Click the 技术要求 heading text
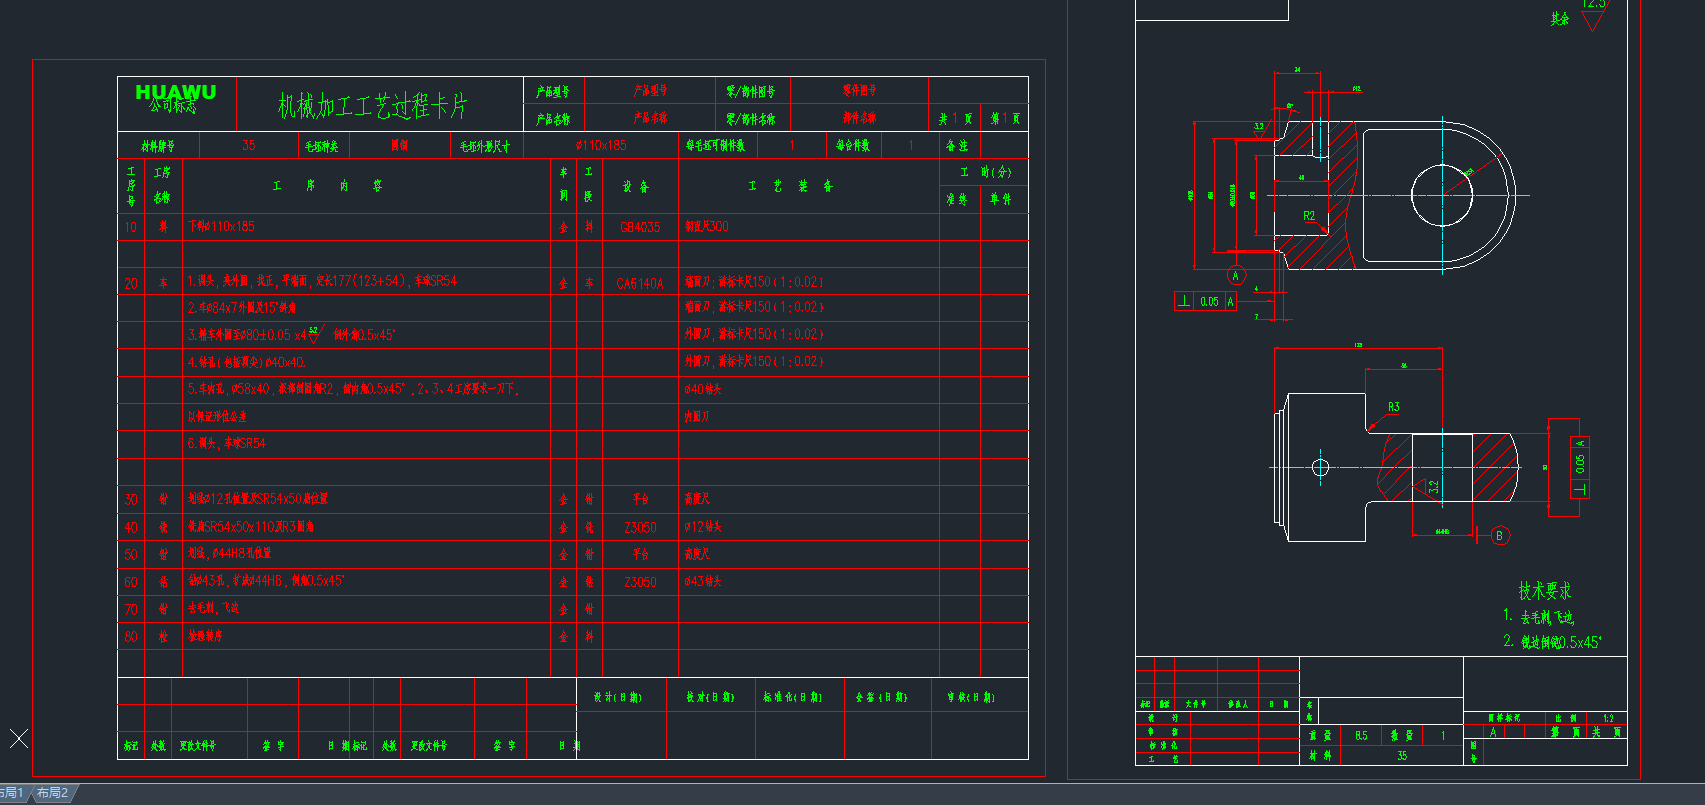Viewport: 1705px width, 805px height. click(1544, 591)
